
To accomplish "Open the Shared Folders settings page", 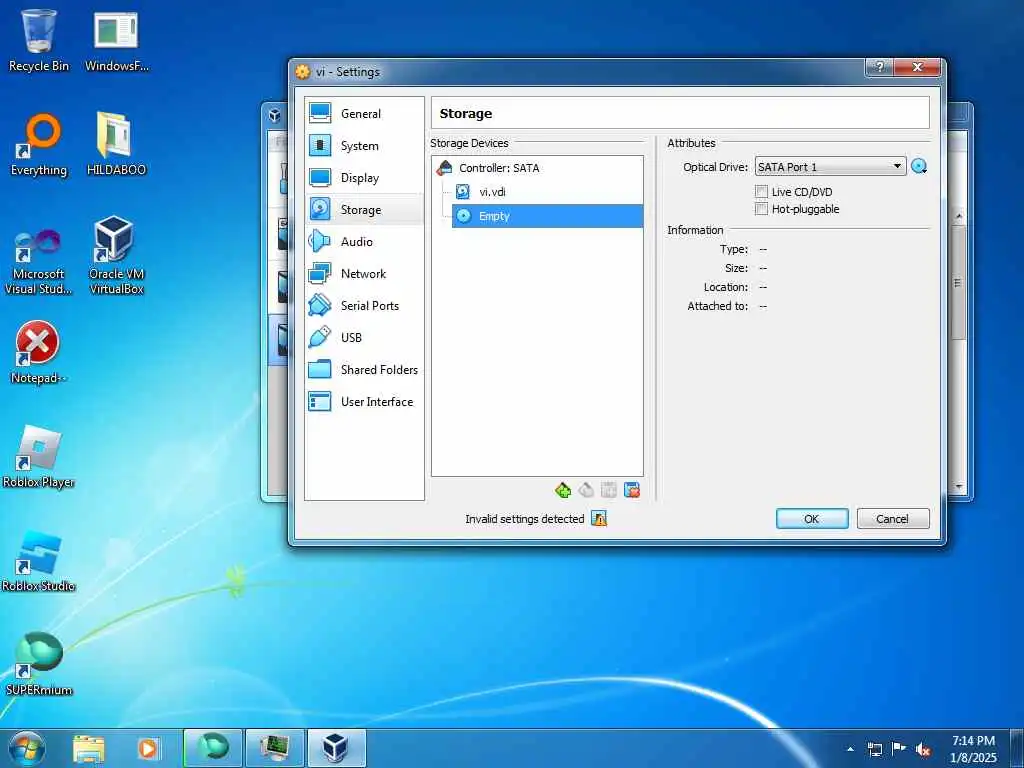I will pyautogui.click(x=364, y=370).
